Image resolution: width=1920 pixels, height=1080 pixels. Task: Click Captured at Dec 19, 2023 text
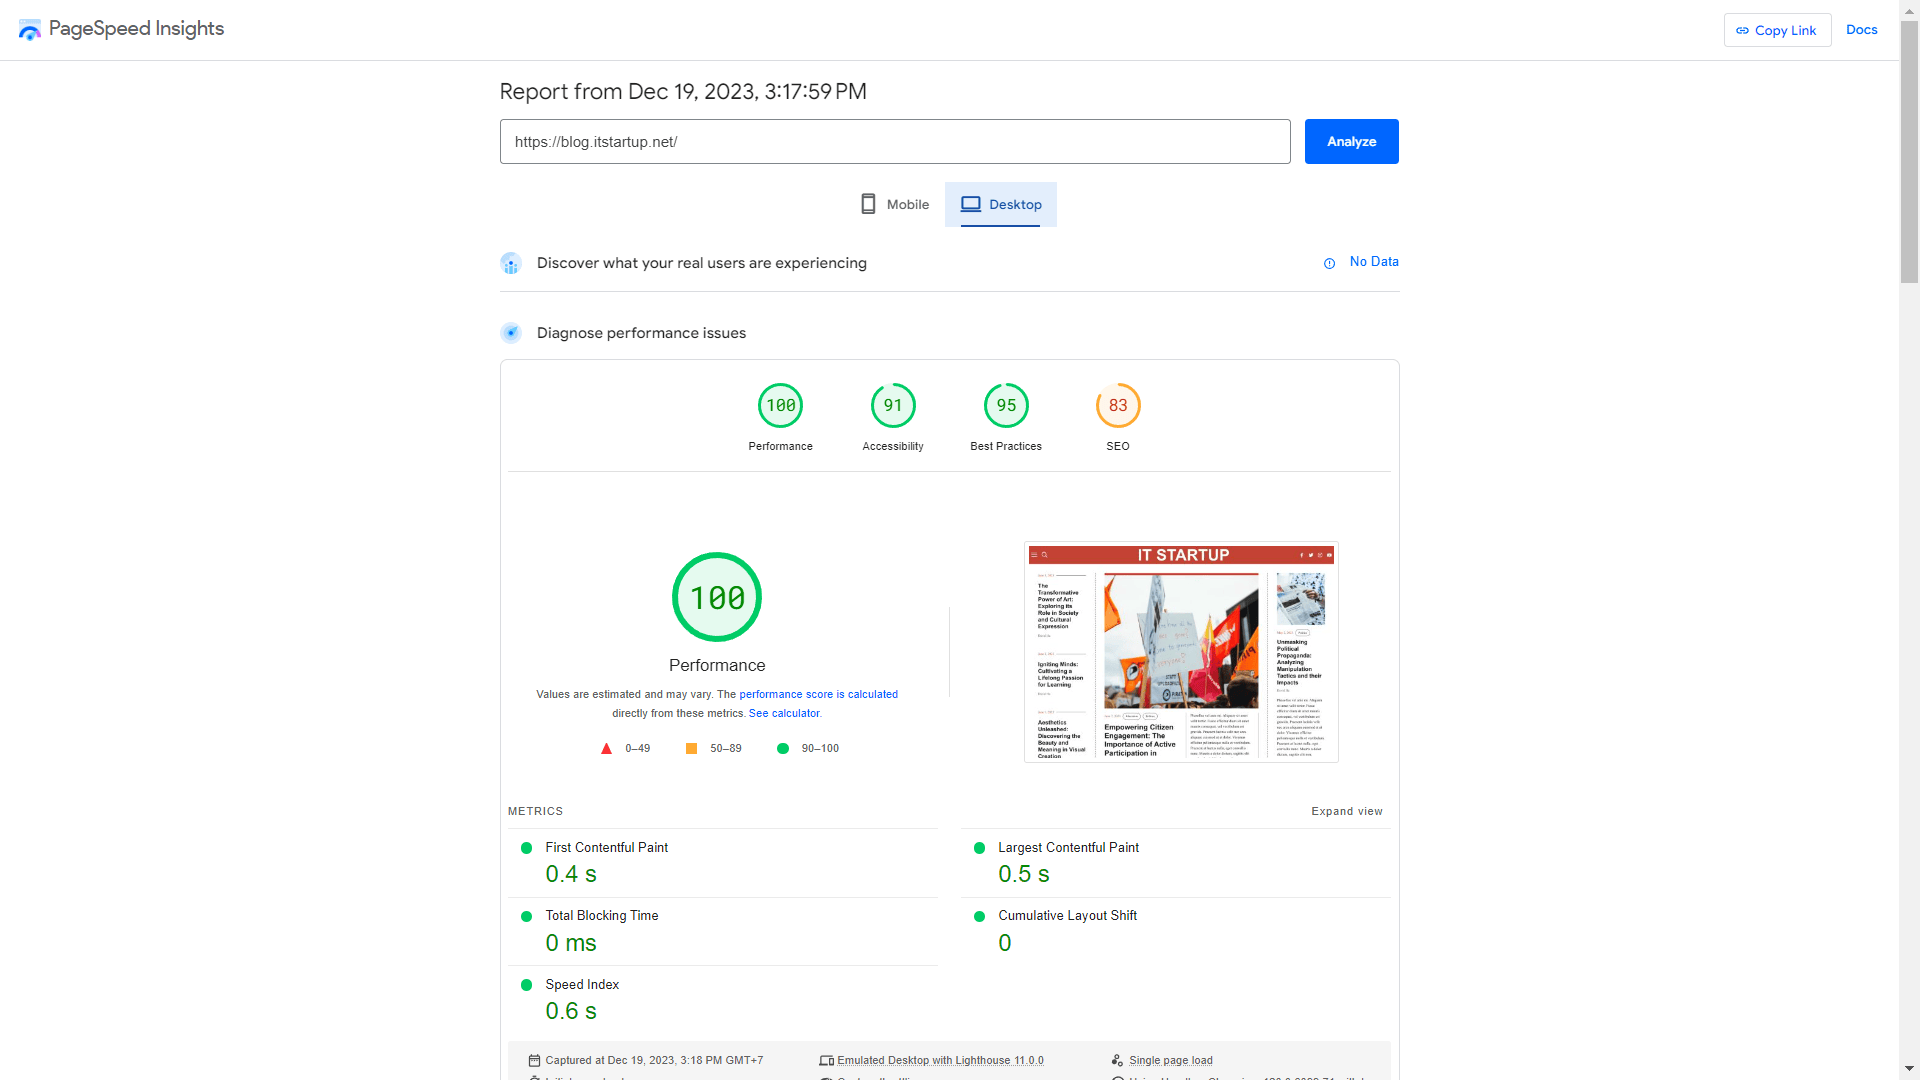click(654, 1060)
